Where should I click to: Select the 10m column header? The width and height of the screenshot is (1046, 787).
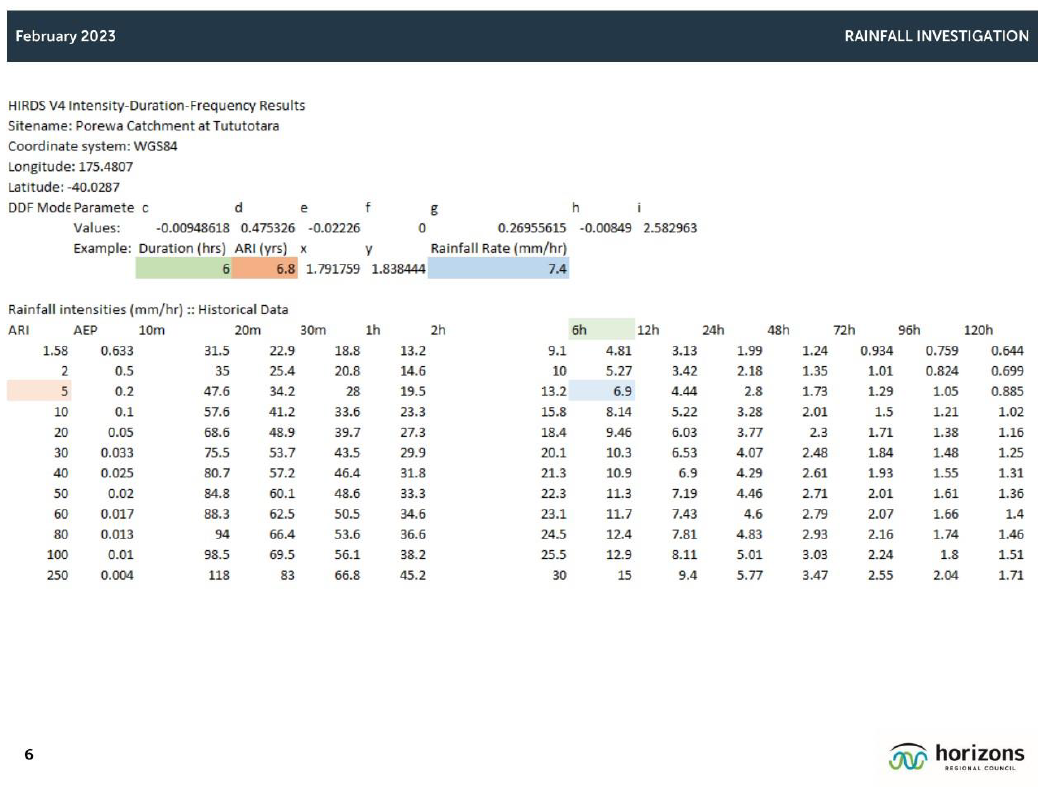coord(151,330)
